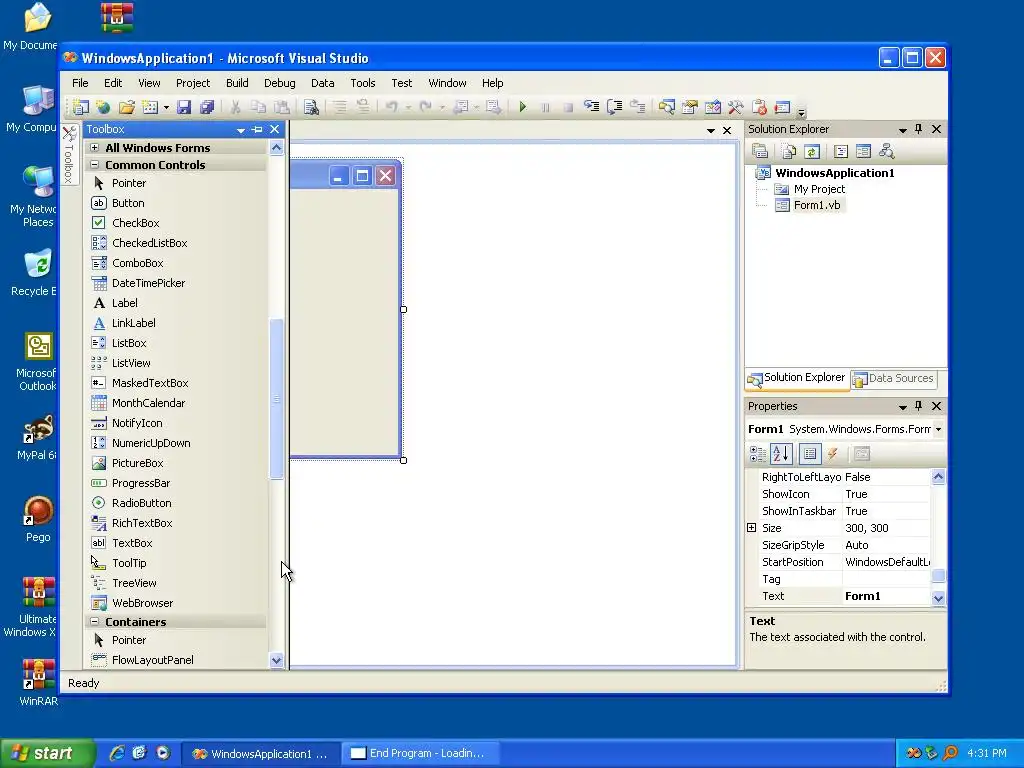The height and width of the screenshot is (768, 1024).
Task: Click the StartPosition property value
Action: click(x=886, y=562)
